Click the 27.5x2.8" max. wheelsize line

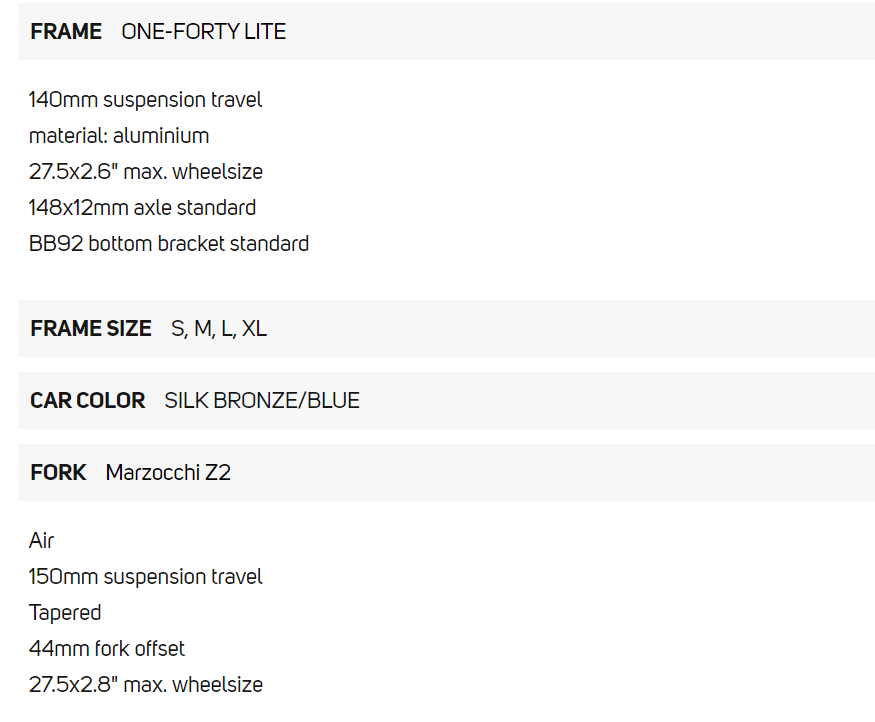(x=146, y=685)
